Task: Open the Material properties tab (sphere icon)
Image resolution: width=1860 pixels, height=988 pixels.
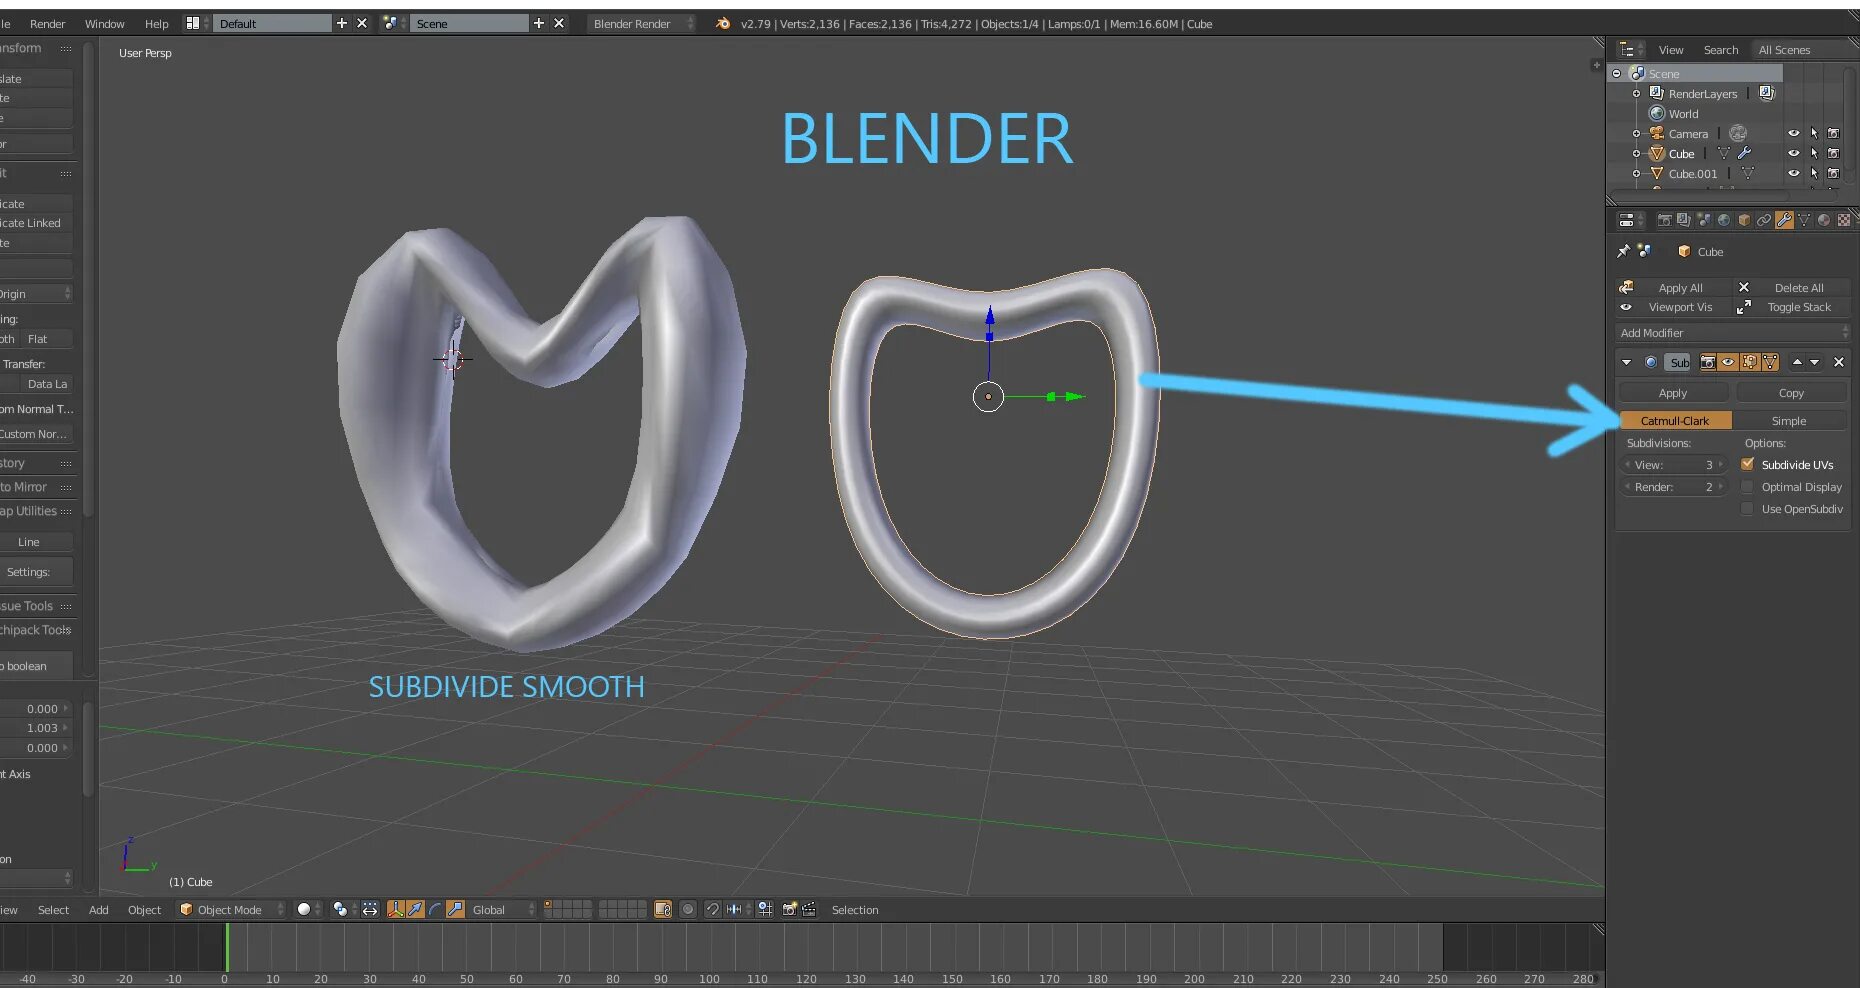Action: coord(1824,220)
